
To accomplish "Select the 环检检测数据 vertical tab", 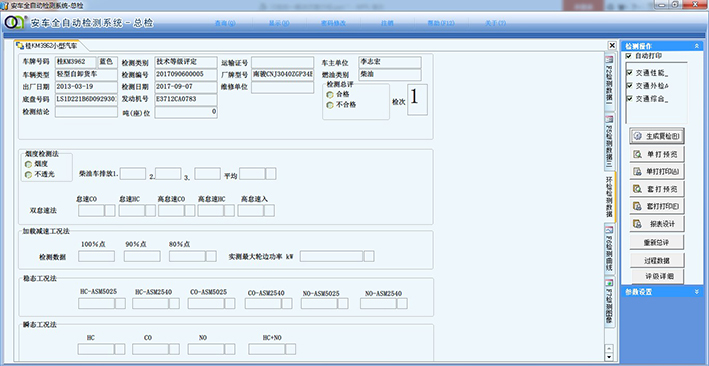I will (609, 197).
